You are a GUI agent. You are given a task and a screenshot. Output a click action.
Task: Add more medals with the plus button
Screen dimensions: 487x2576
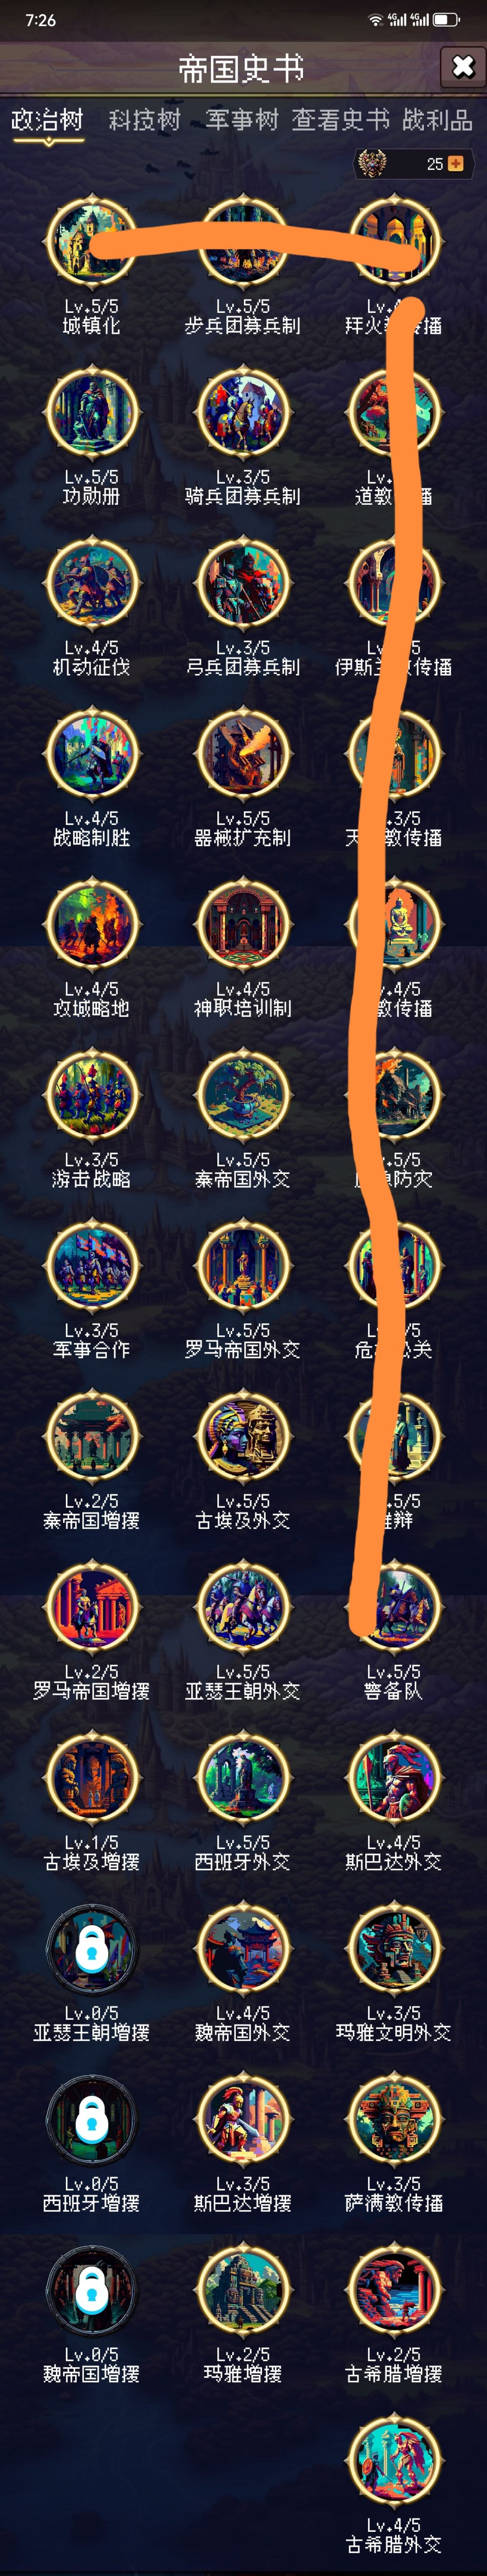click(x=456, y=163)
